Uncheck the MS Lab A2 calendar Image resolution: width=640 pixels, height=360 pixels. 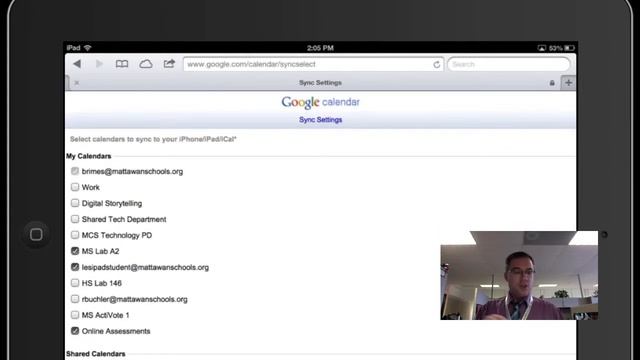click(x=75, y=251)
